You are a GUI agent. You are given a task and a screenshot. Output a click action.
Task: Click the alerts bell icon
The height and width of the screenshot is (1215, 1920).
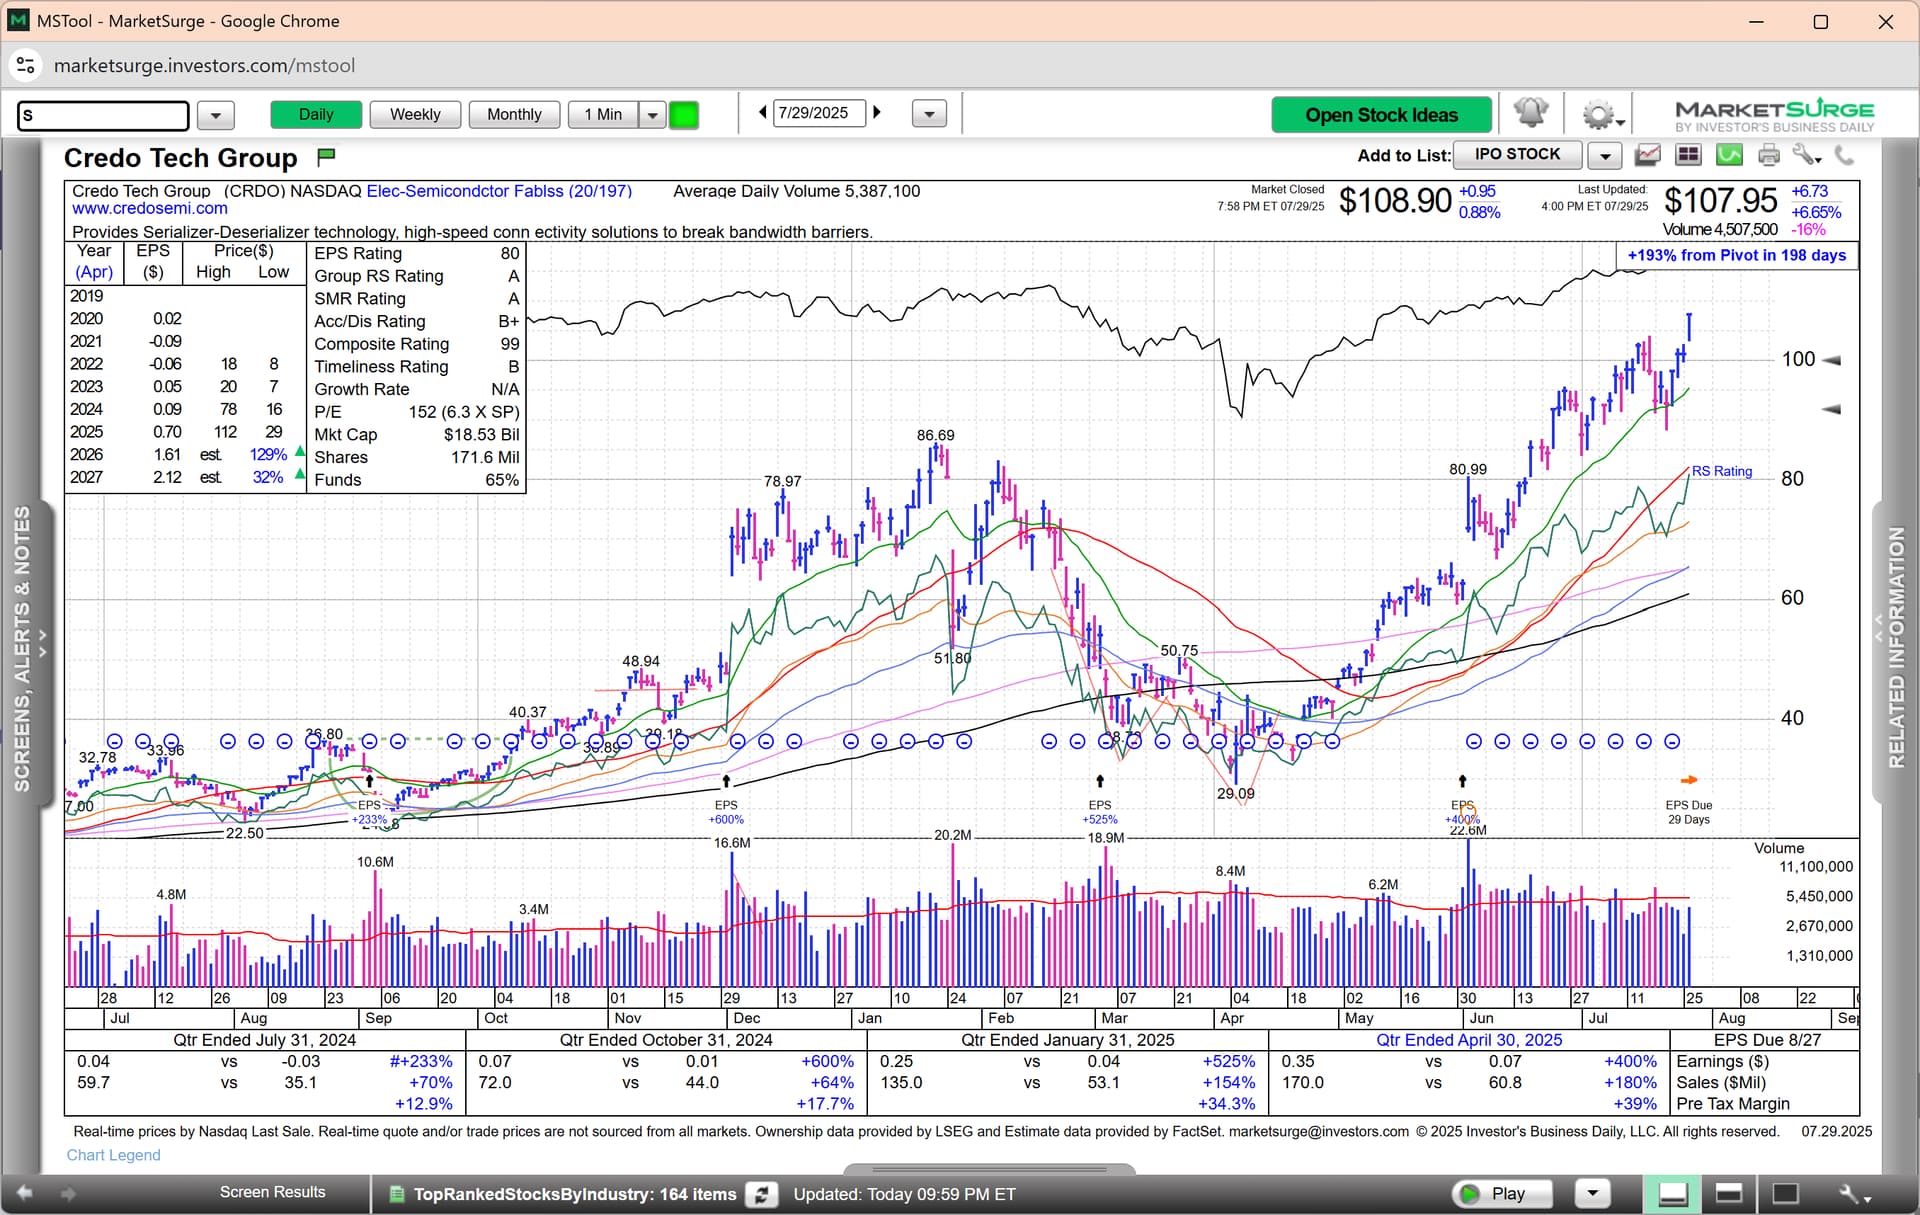[x=1530, y=113]
